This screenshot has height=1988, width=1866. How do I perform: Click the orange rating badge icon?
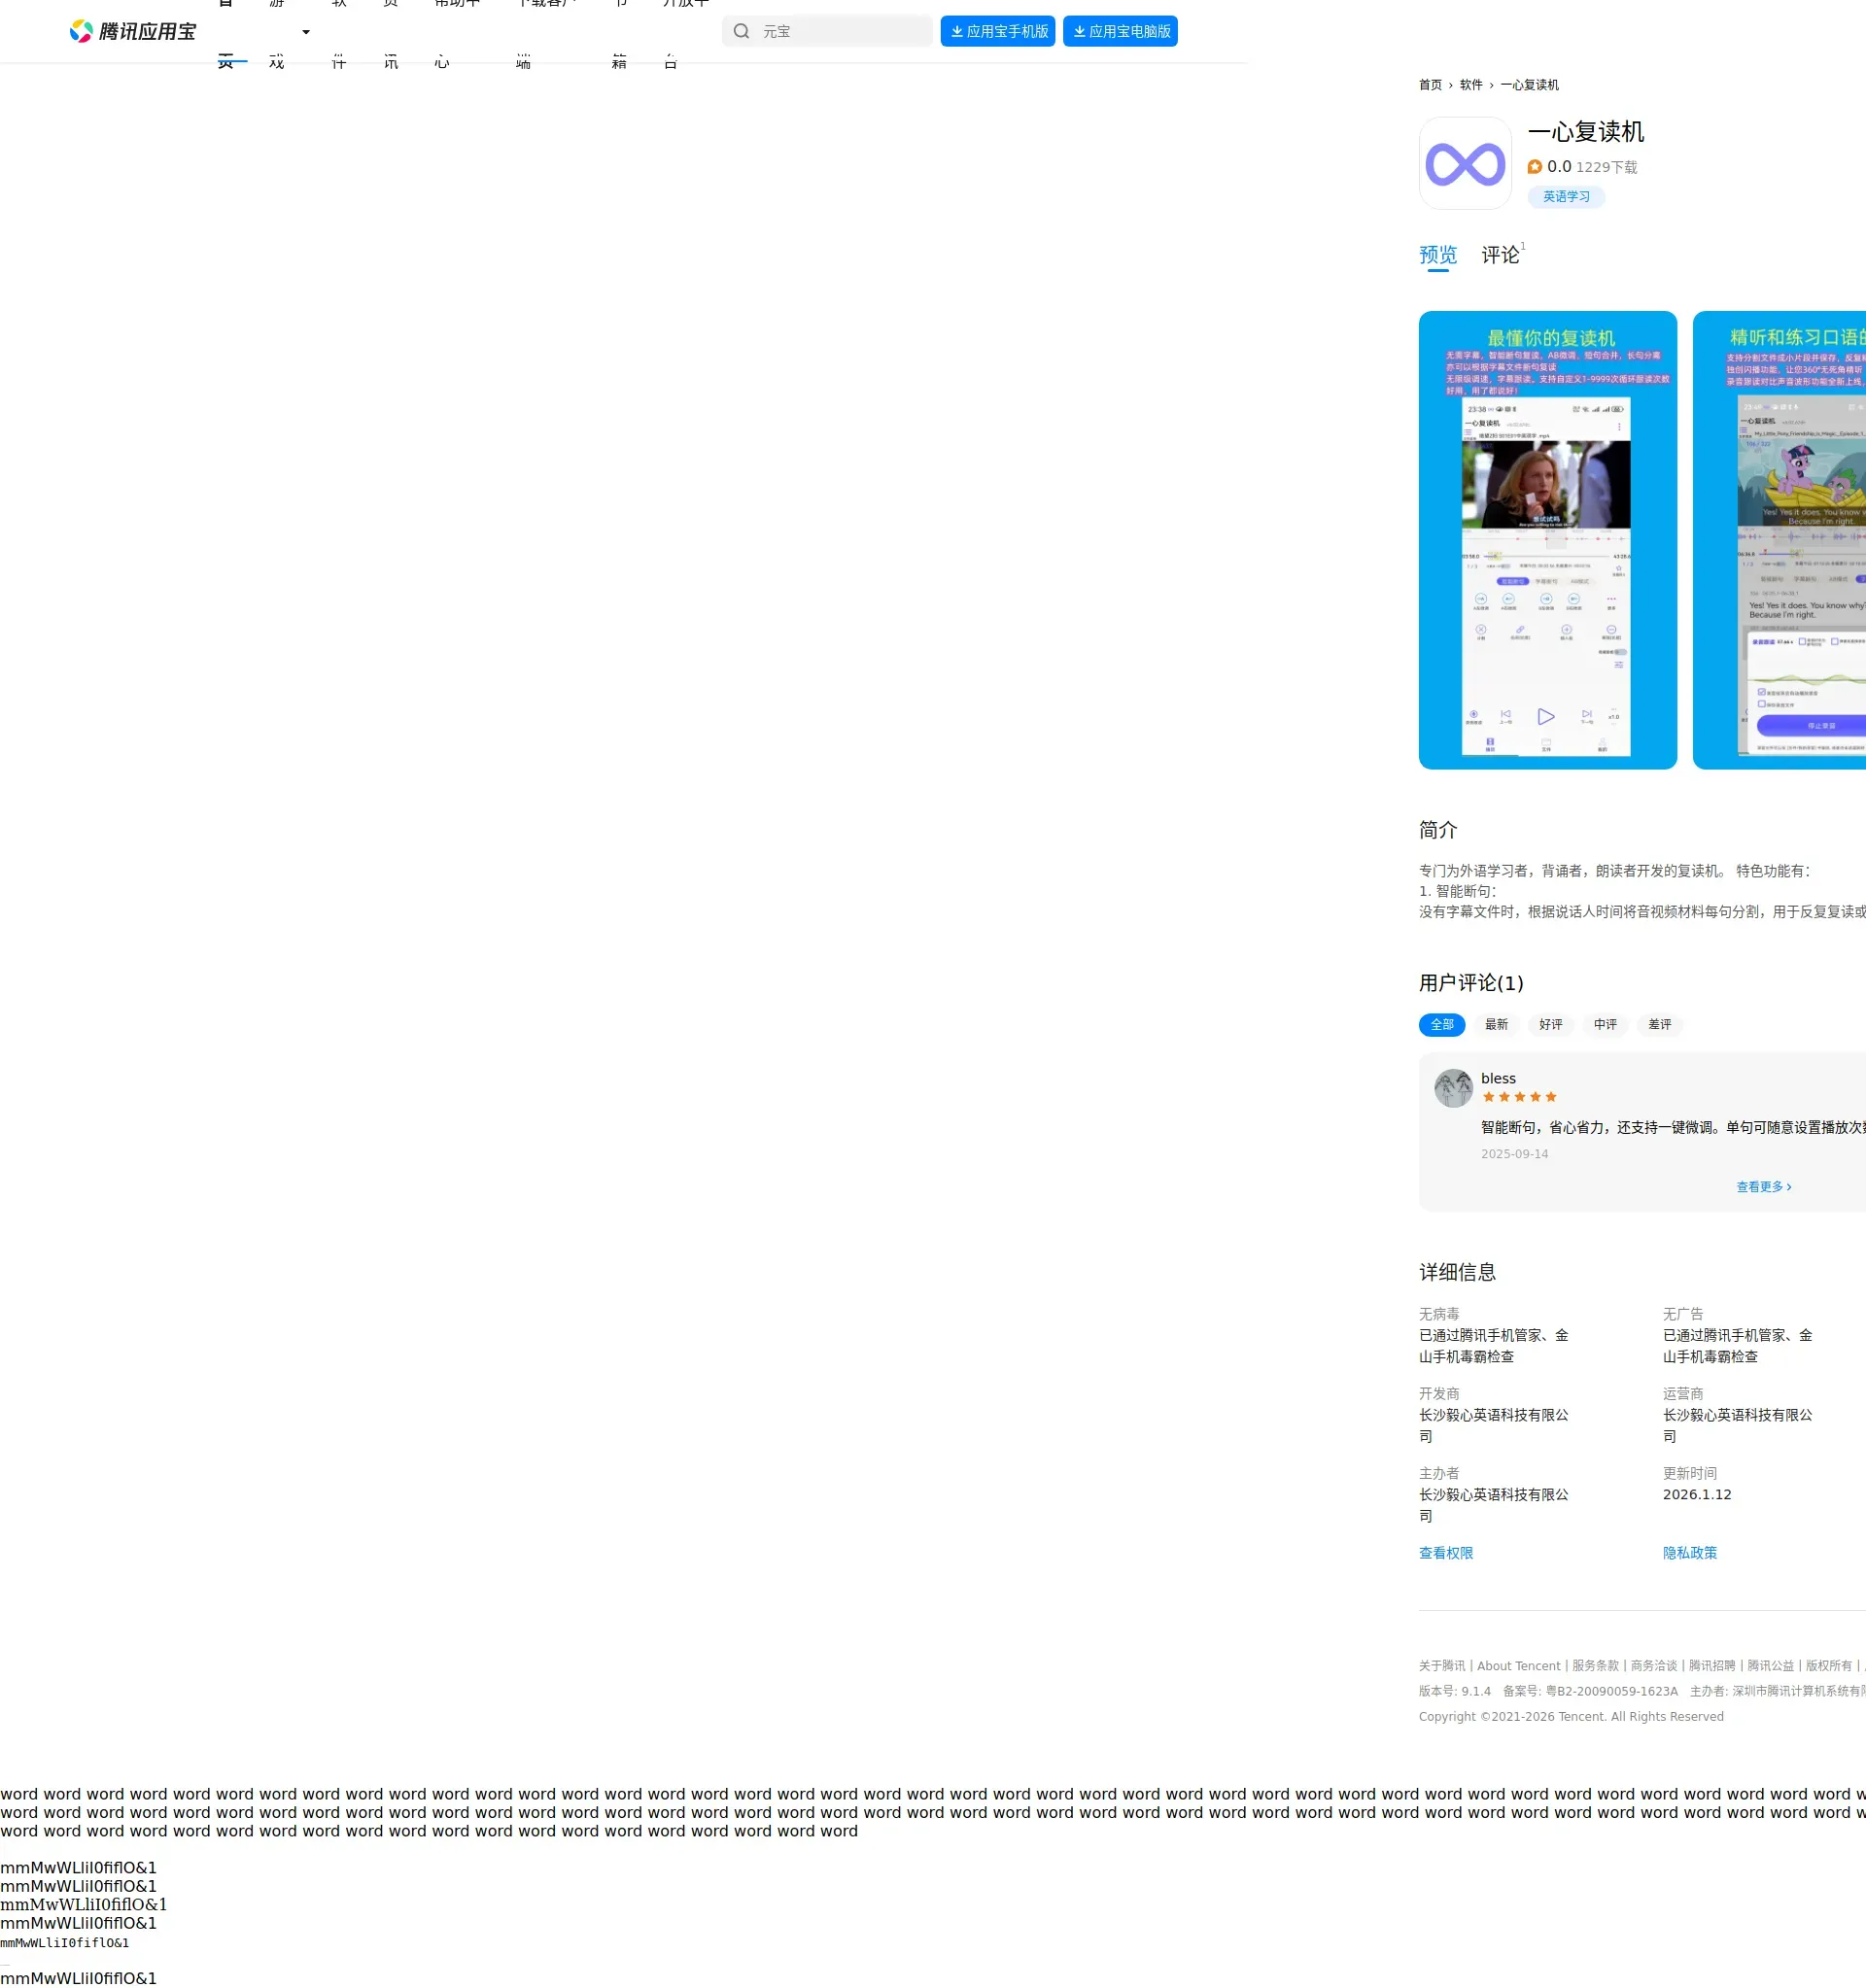[x=1534, y=167]
